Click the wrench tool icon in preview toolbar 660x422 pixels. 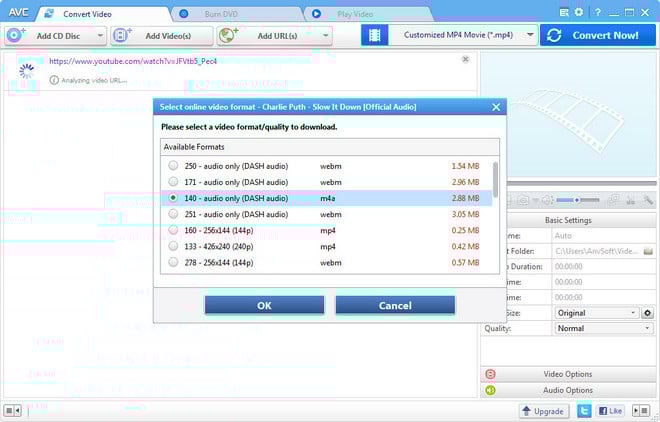tap(648, 200)
